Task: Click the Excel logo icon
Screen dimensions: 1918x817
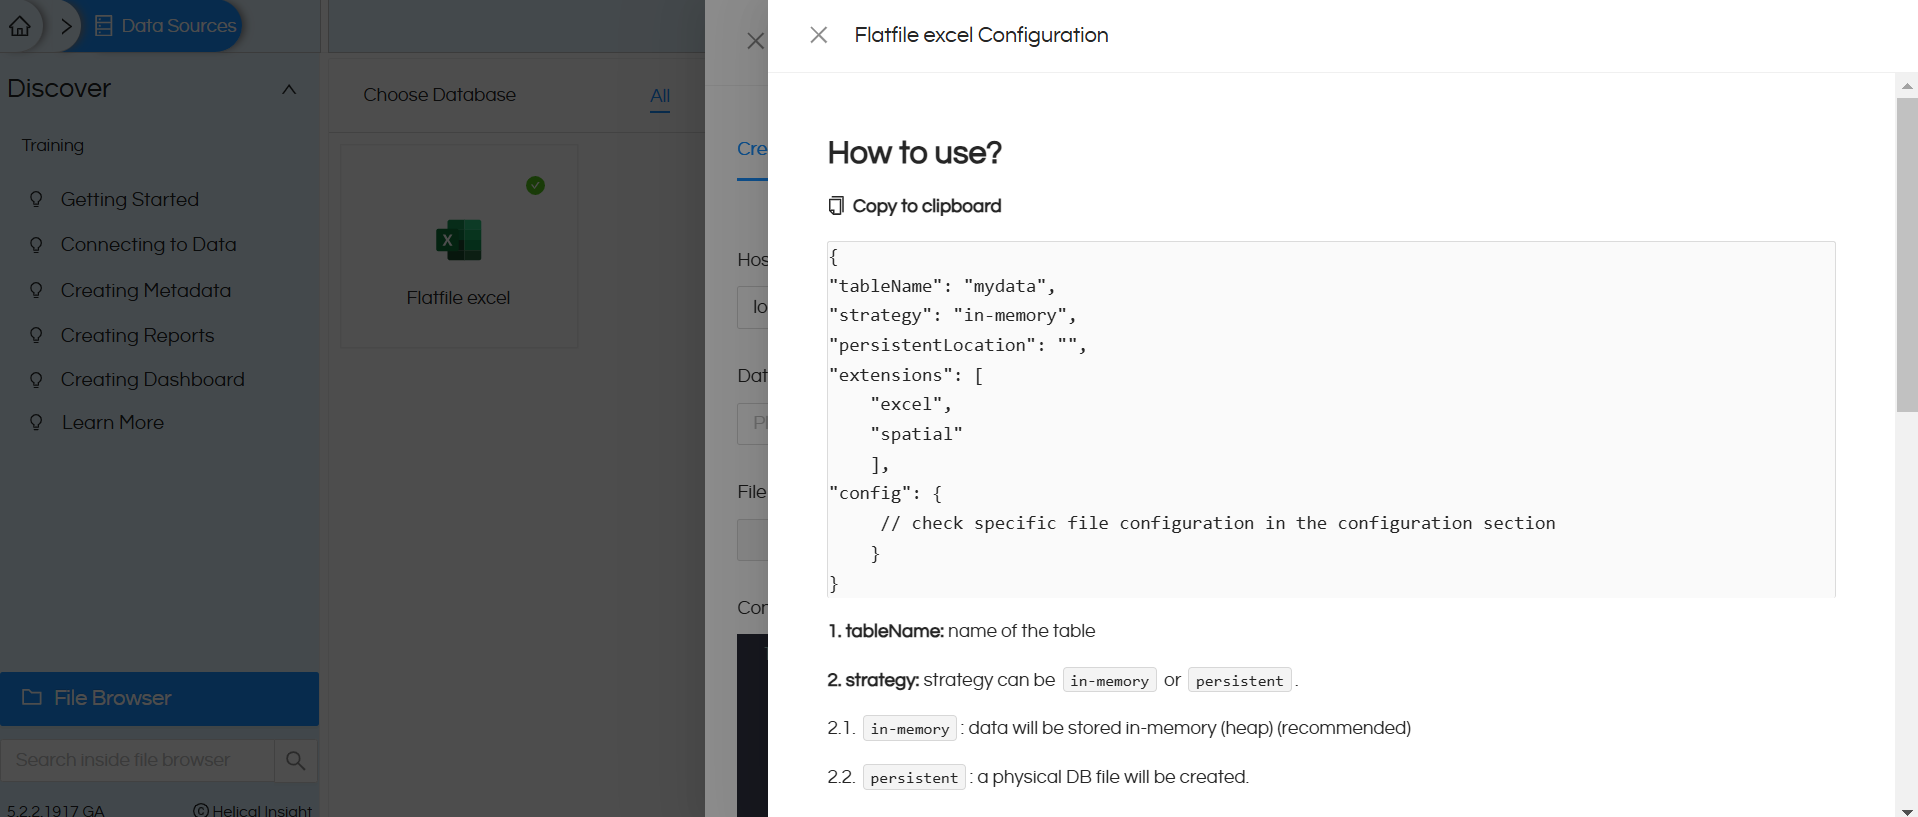Action: click(x=459, y=240)
